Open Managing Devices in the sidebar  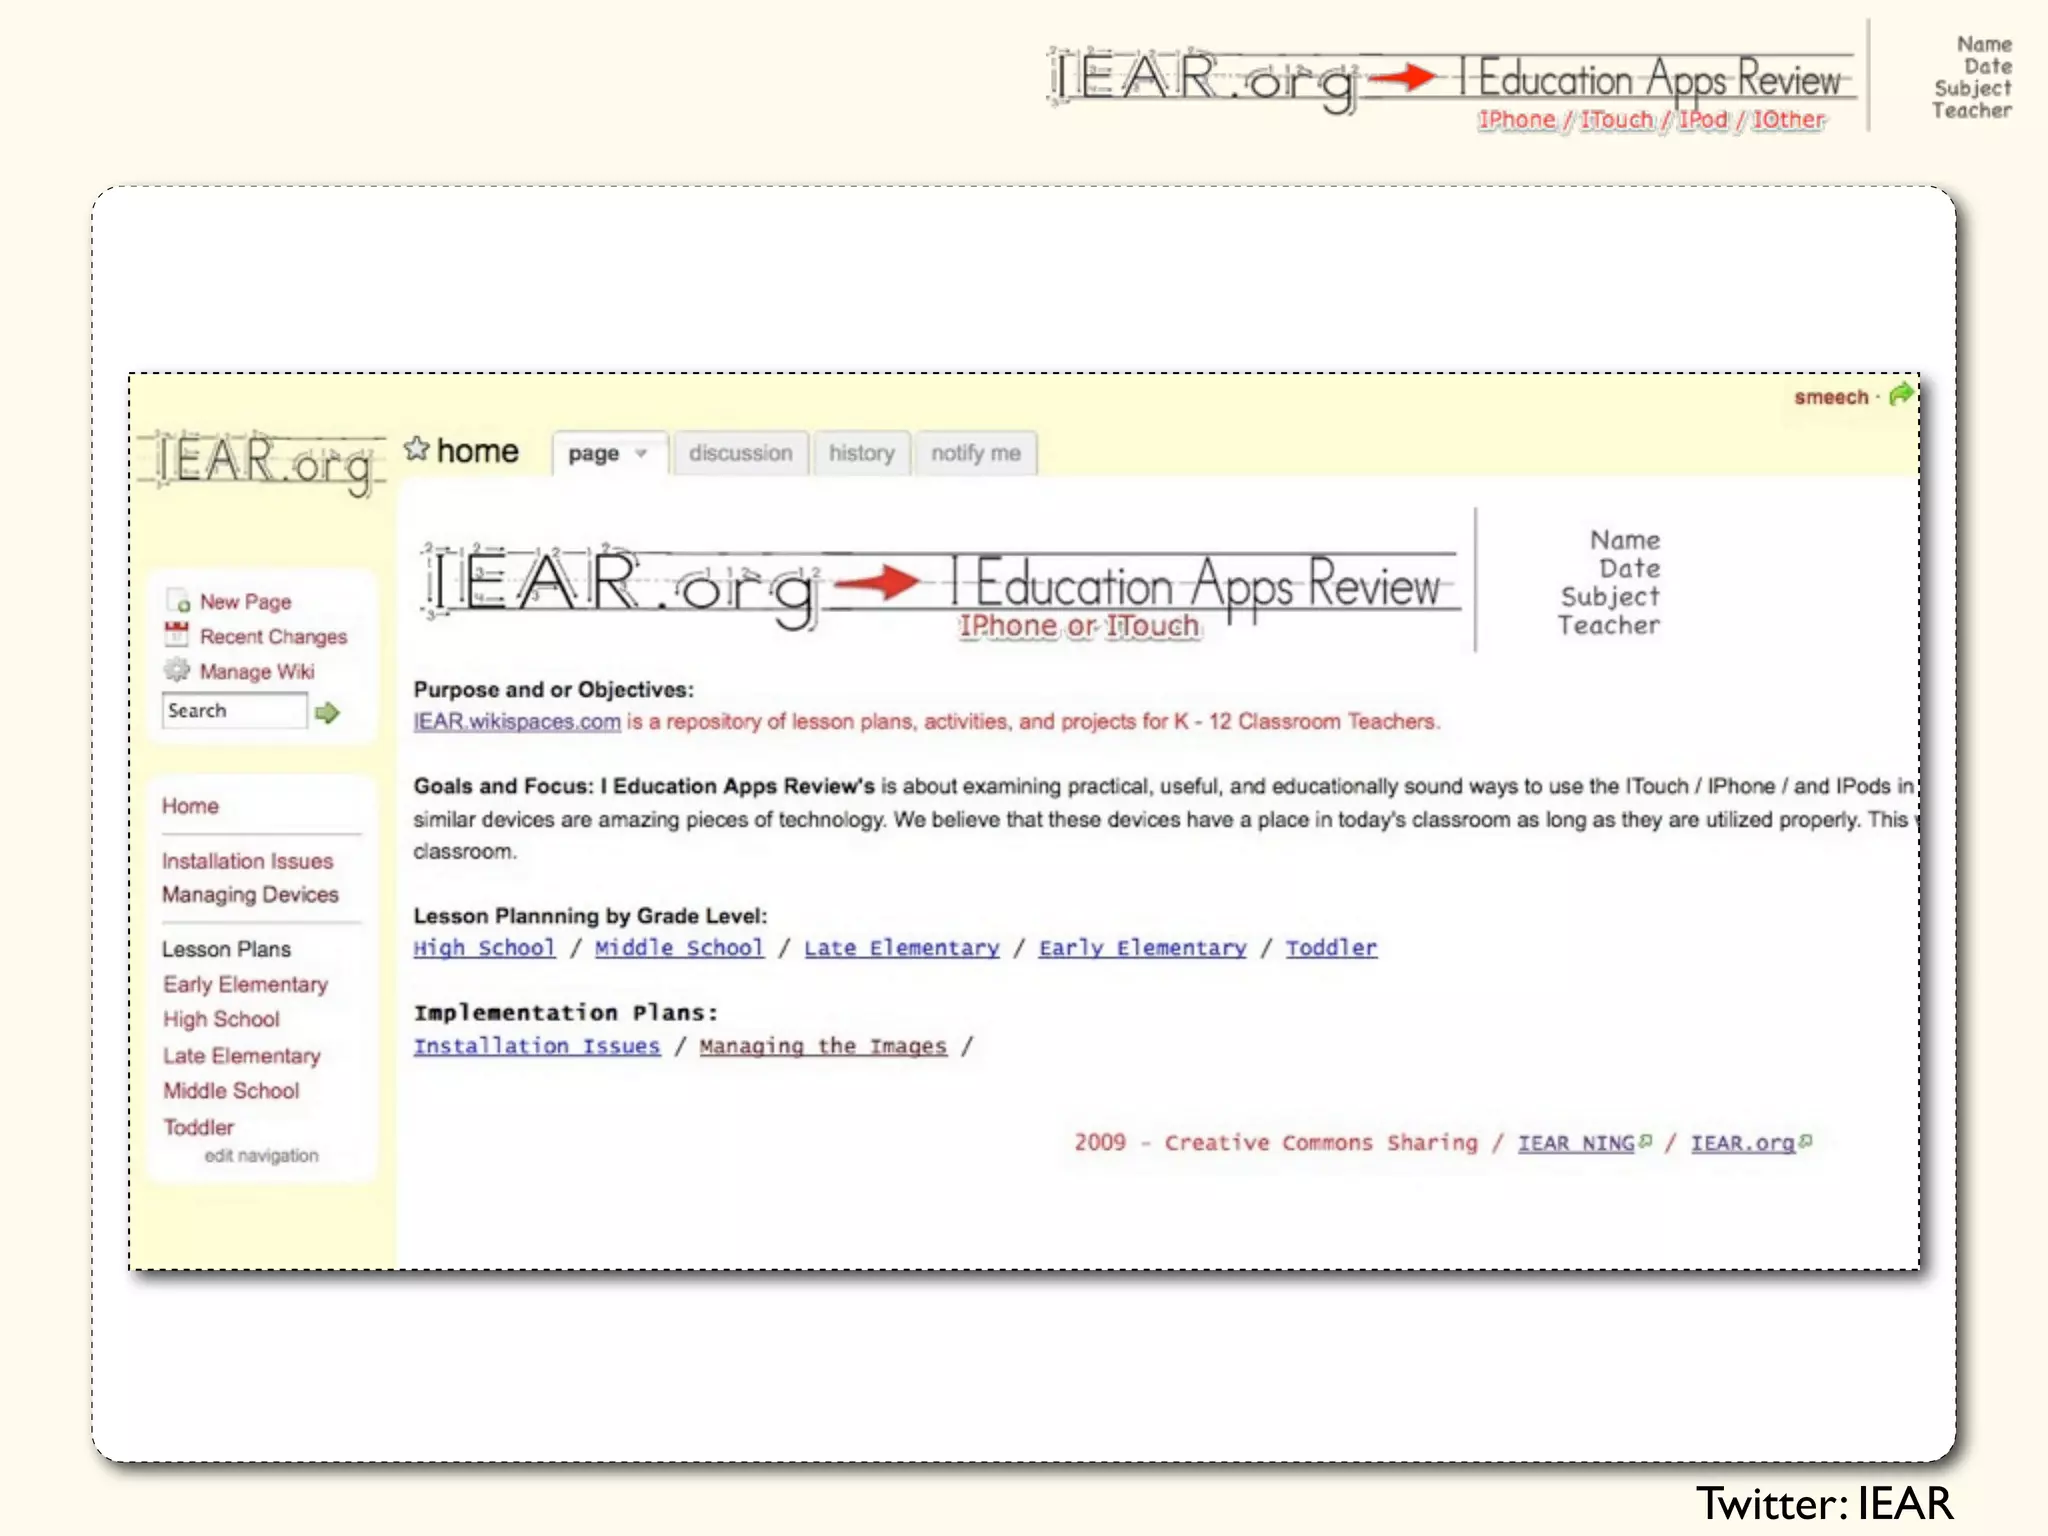(x=250, y=894)
